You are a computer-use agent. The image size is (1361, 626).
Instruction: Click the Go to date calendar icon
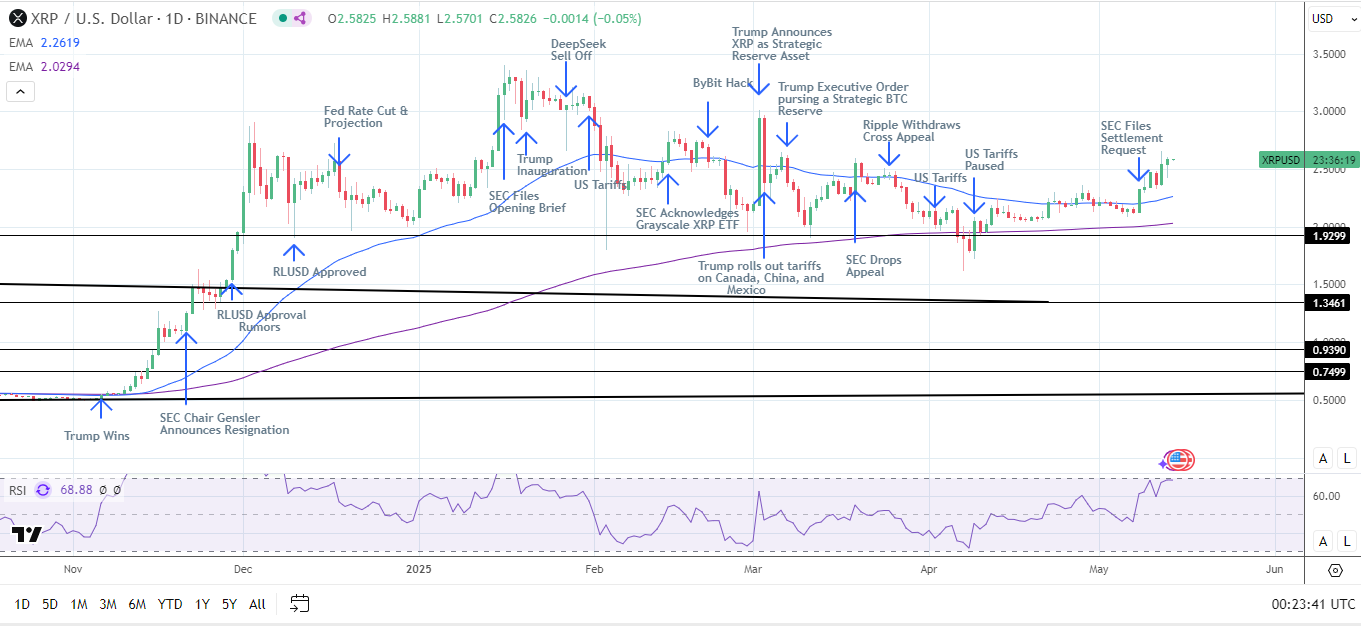[x=299, y=603]
